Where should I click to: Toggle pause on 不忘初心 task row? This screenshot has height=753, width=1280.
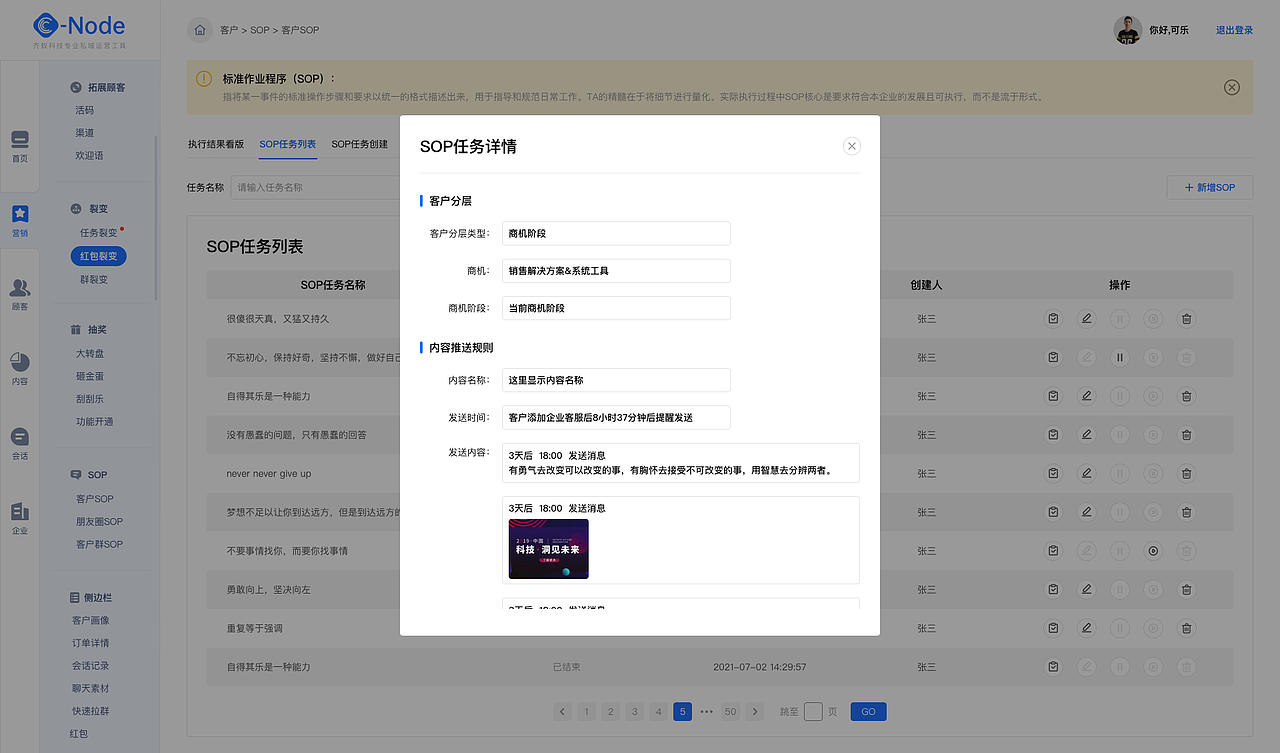[x=1119, y=357]
